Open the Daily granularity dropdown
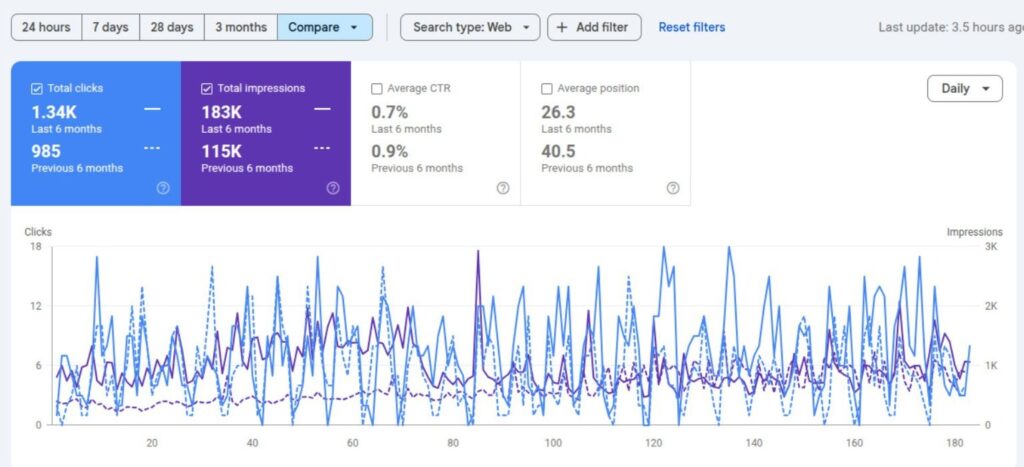The width and height of the screenshot is (1024, 467). coord(965,88)
